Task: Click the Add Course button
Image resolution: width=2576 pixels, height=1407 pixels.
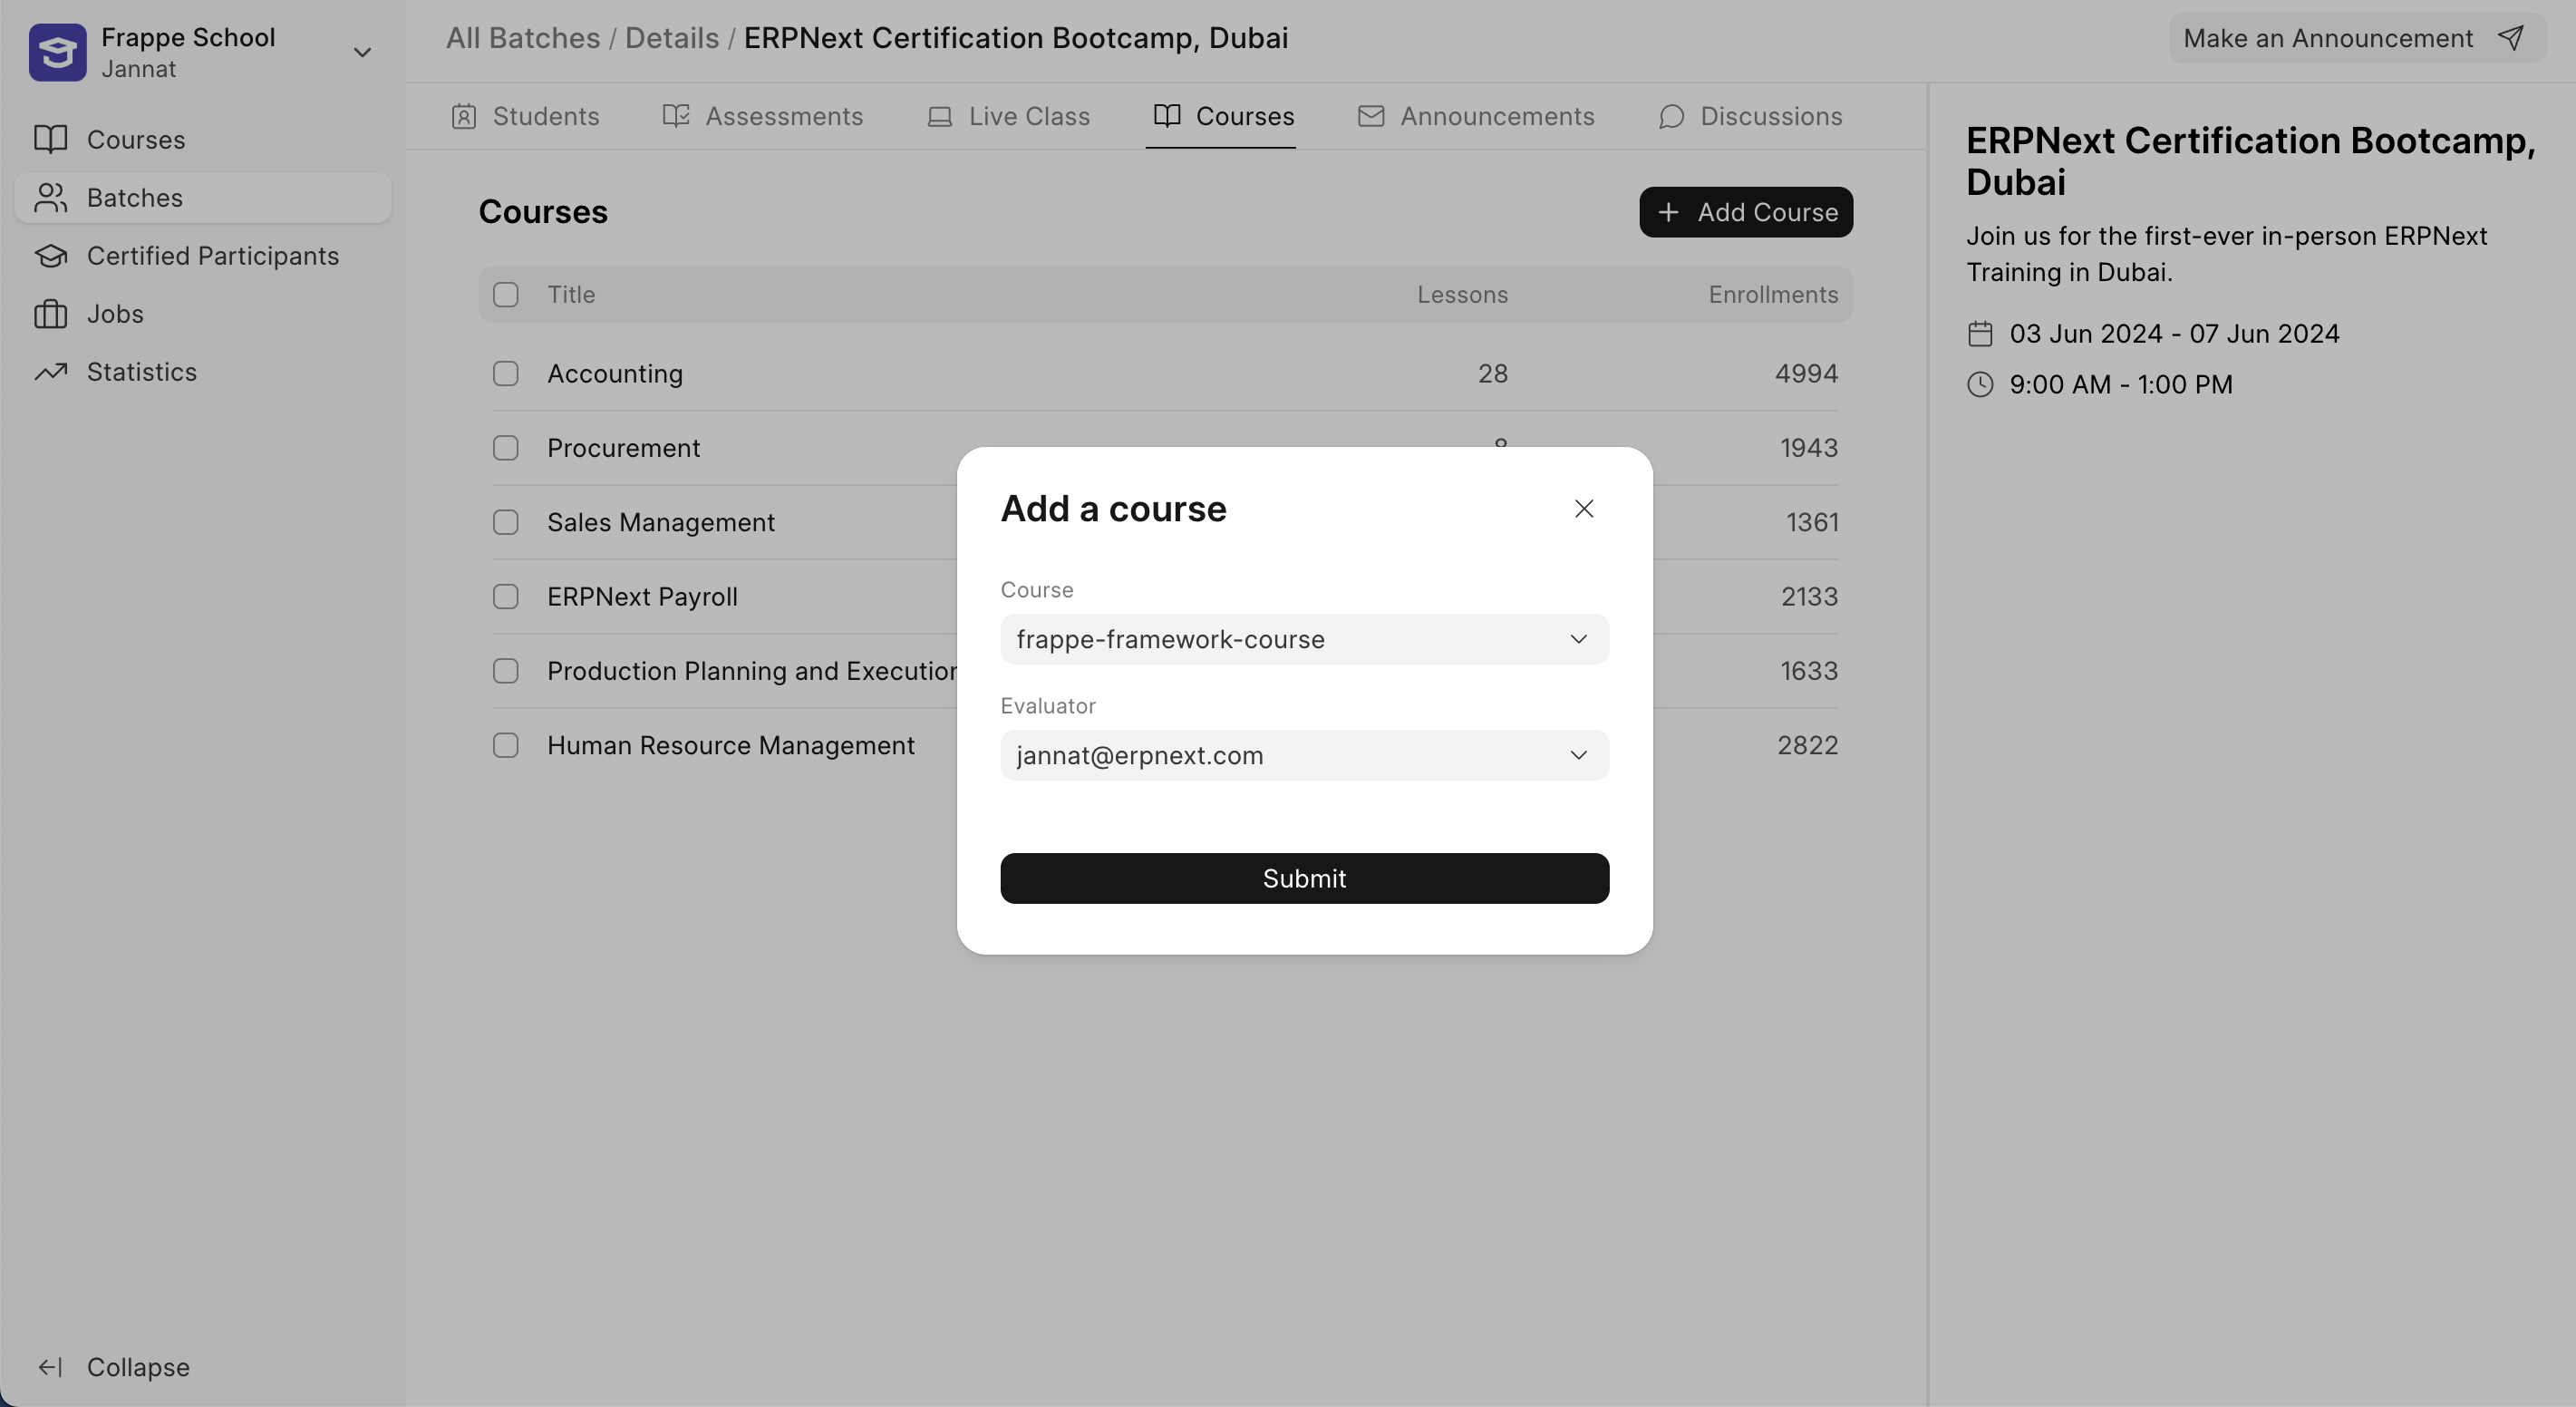Action: (x=1745, y=212)
